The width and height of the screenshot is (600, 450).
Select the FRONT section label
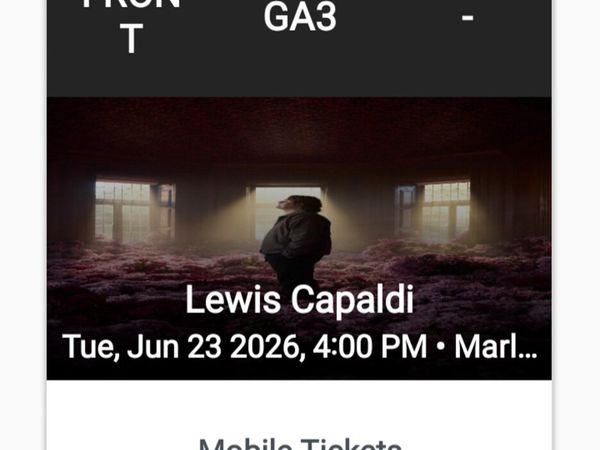click(x=131, y=26)
